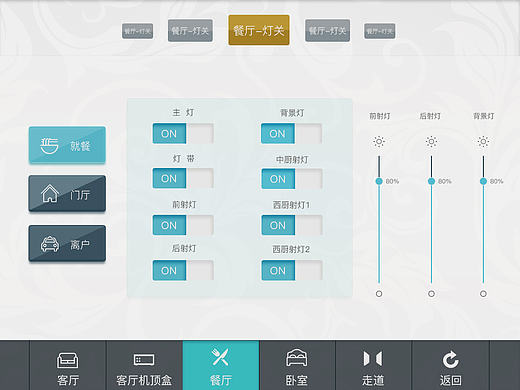
Task: Tap the minimum circle below 前射灯 slider
Action: 379,294
